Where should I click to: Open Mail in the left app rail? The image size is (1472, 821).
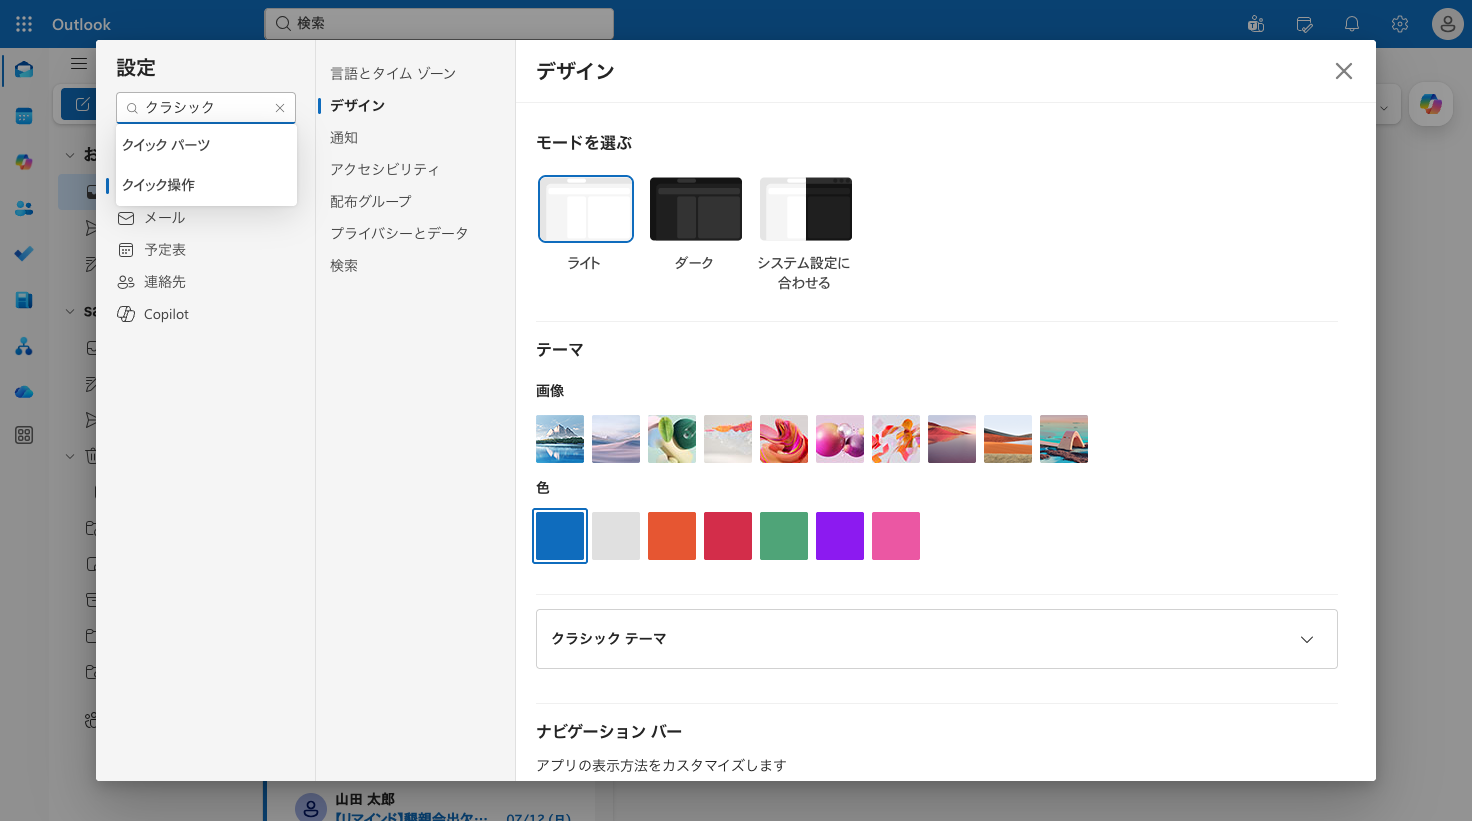(24, 70)
